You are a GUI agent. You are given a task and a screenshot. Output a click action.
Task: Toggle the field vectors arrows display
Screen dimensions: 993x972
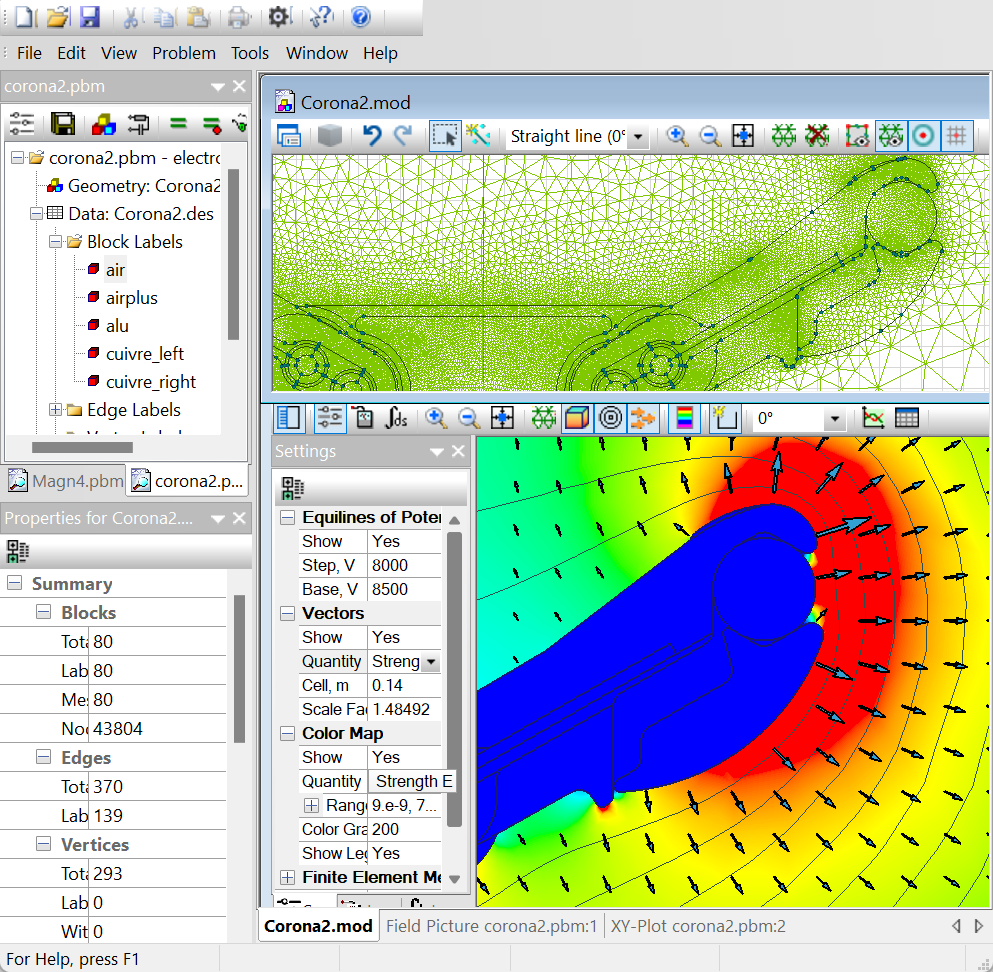coord(641,418)
